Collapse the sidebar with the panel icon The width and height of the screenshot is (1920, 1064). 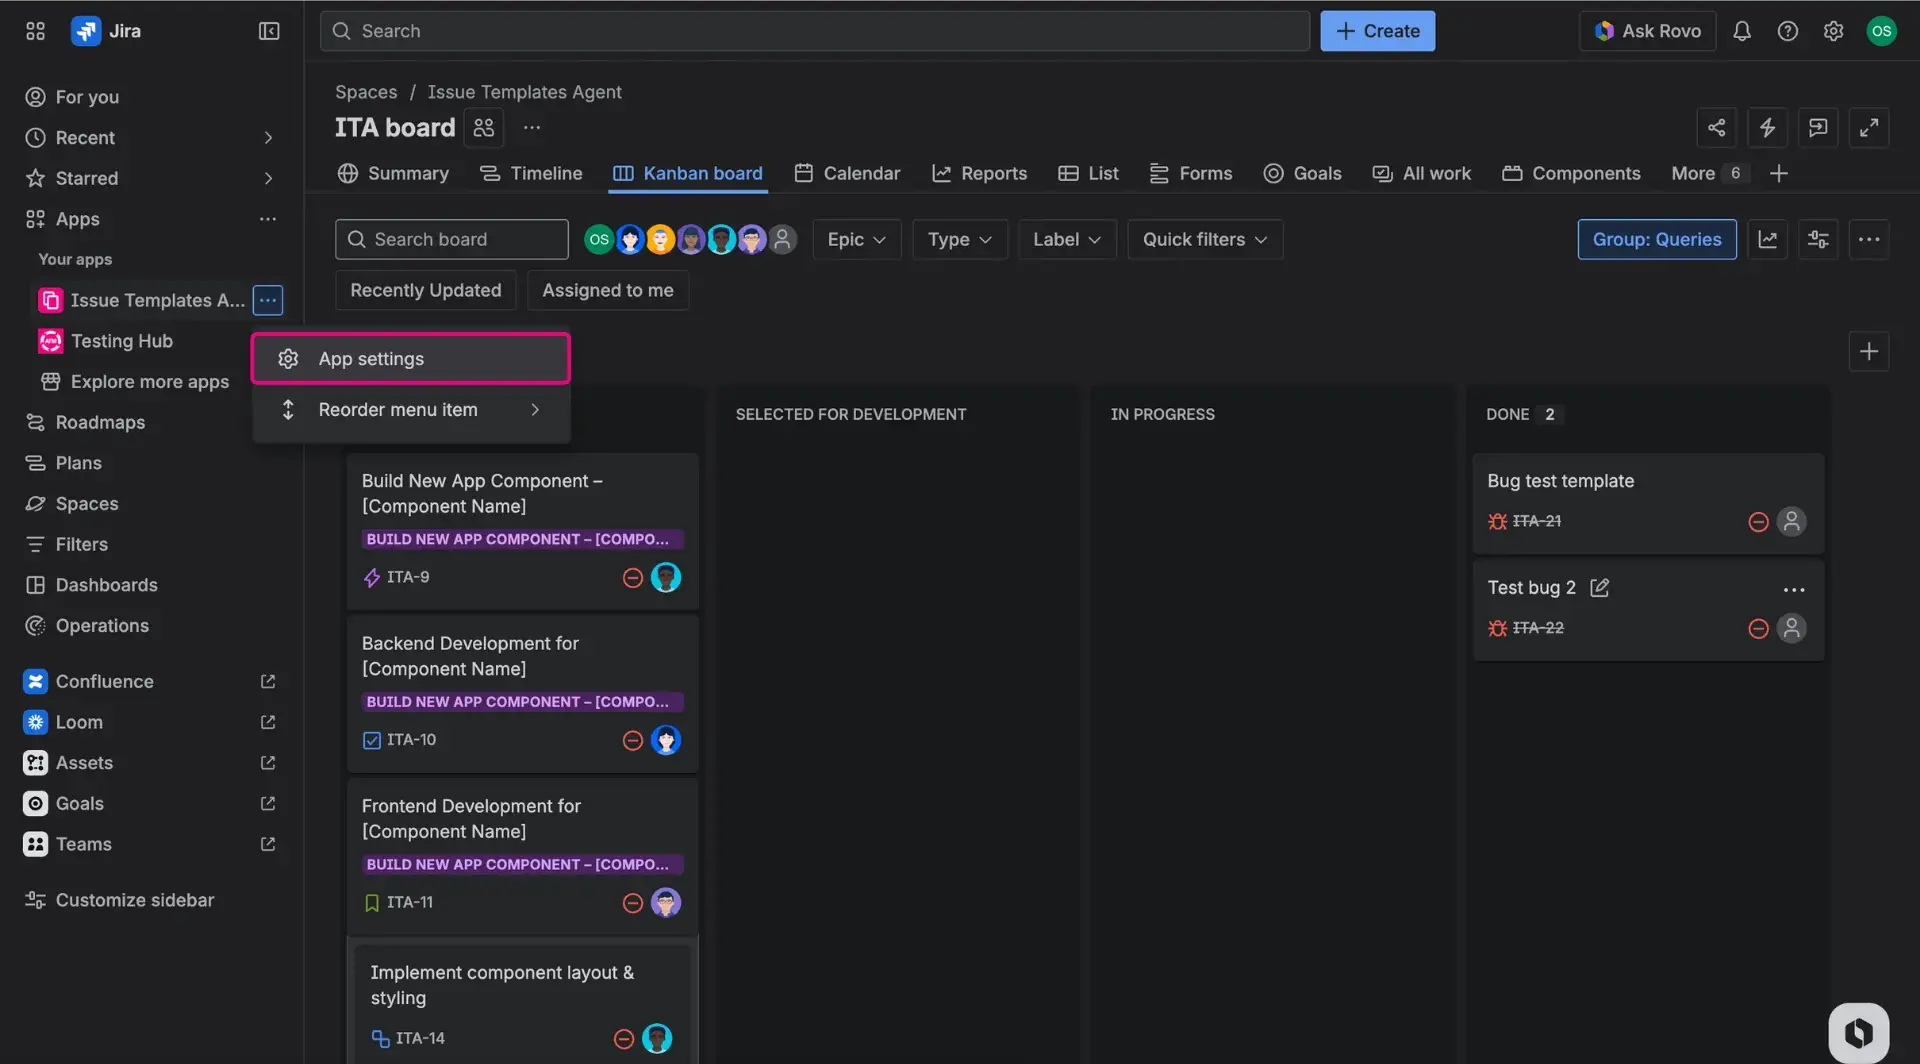pyautogui.click(x=268, y=31)
